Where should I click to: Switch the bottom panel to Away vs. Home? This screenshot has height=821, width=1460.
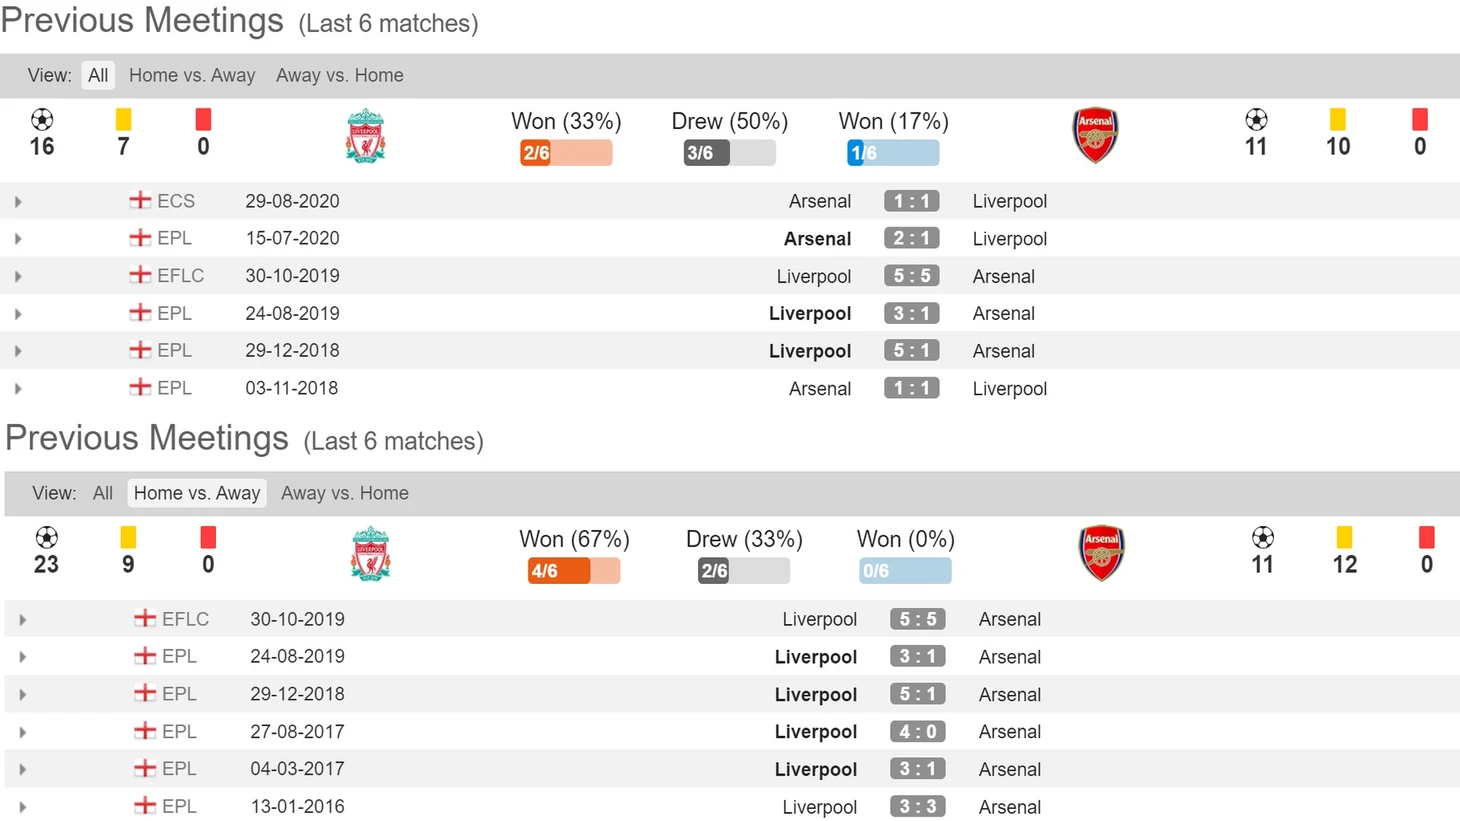345,493
